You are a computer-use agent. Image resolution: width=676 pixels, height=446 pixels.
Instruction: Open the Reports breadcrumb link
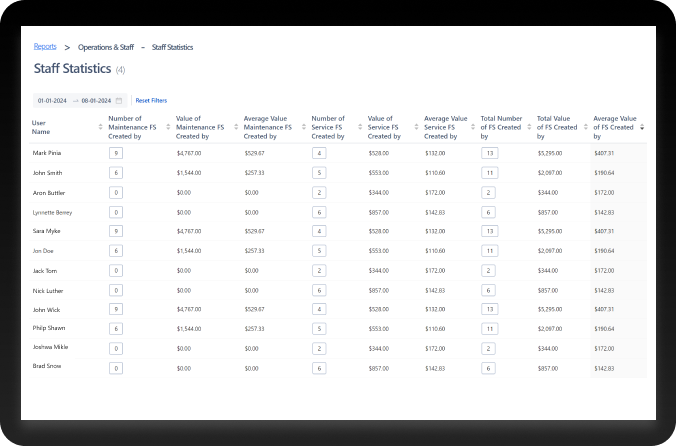click(45, 47)
